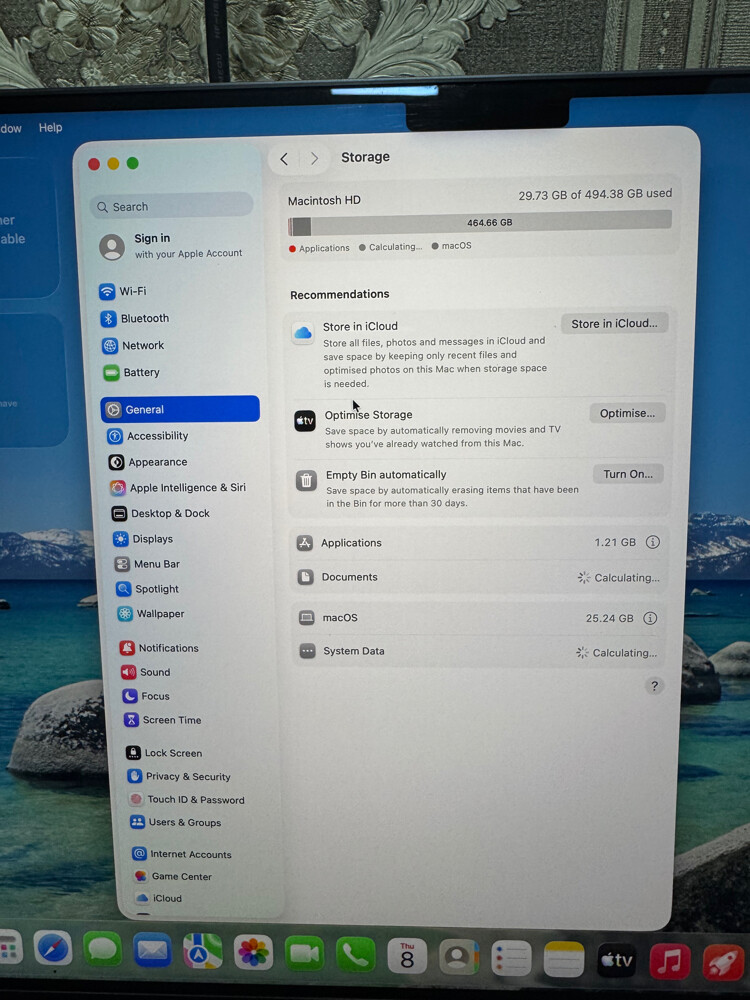The image size is (750, 1000).
Task: Open FaceTime from the Dock
Action: point(304,955)
